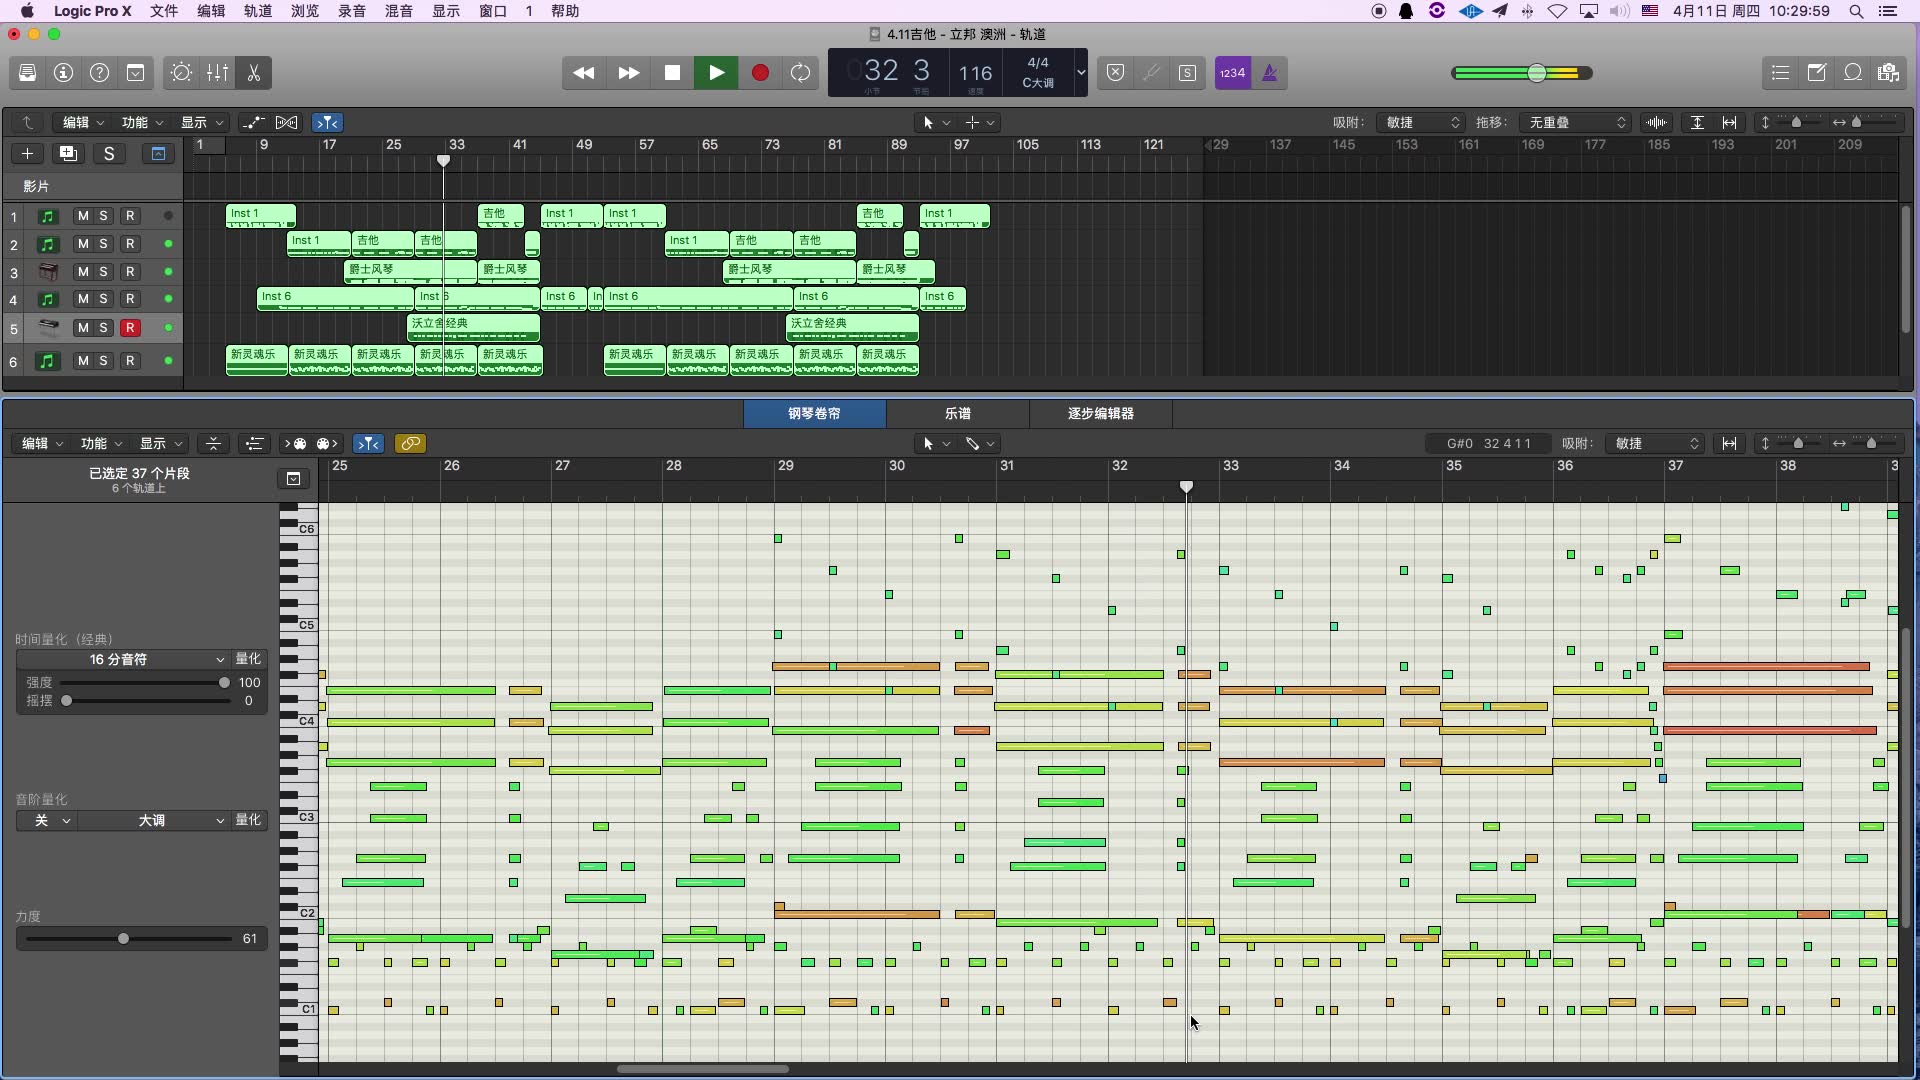
Task: Rewind the playhead
Action: click(x=584, y=73)
